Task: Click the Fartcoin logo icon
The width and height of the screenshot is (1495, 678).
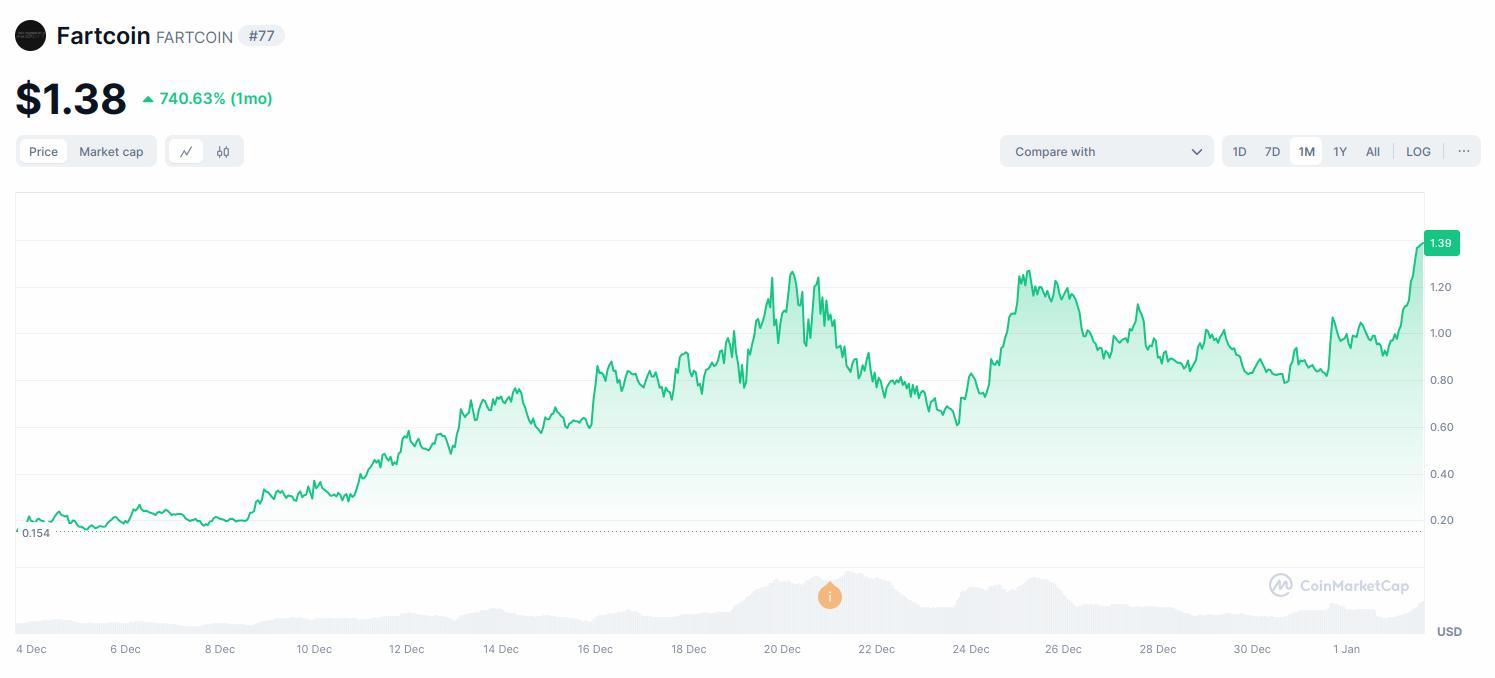Action: (30, 35)
